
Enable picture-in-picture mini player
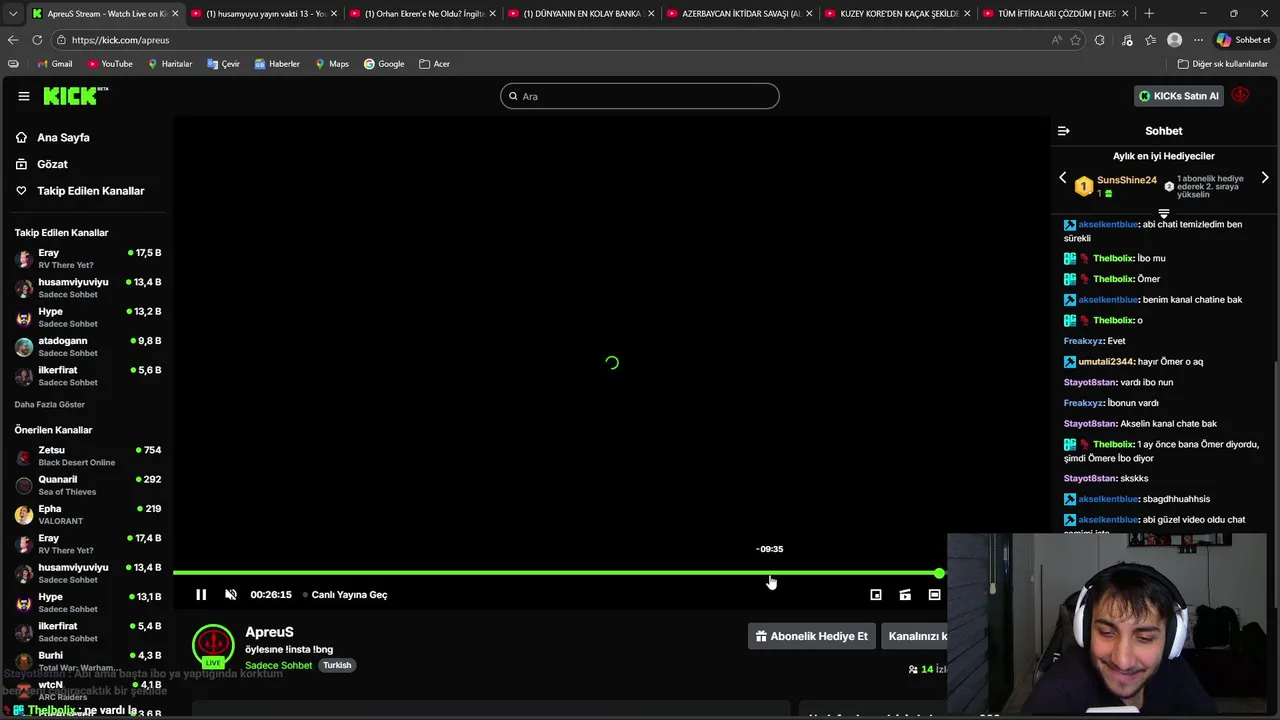(x=876, y=594)
